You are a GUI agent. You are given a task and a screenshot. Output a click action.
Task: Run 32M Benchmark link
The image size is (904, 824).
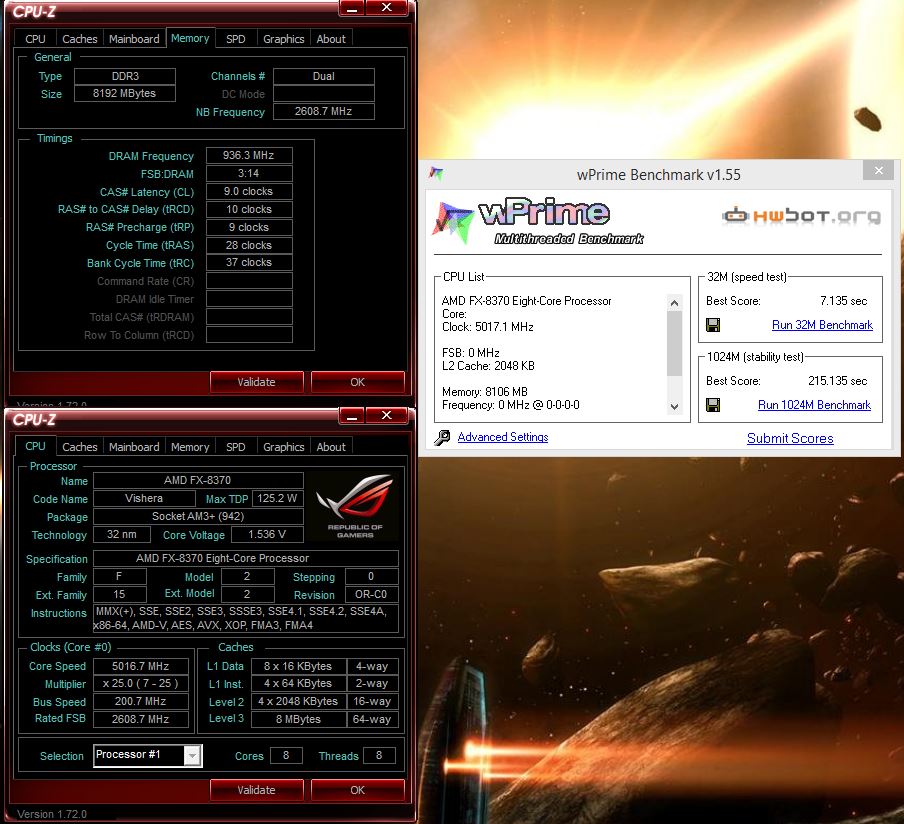[x=822, y=325]
